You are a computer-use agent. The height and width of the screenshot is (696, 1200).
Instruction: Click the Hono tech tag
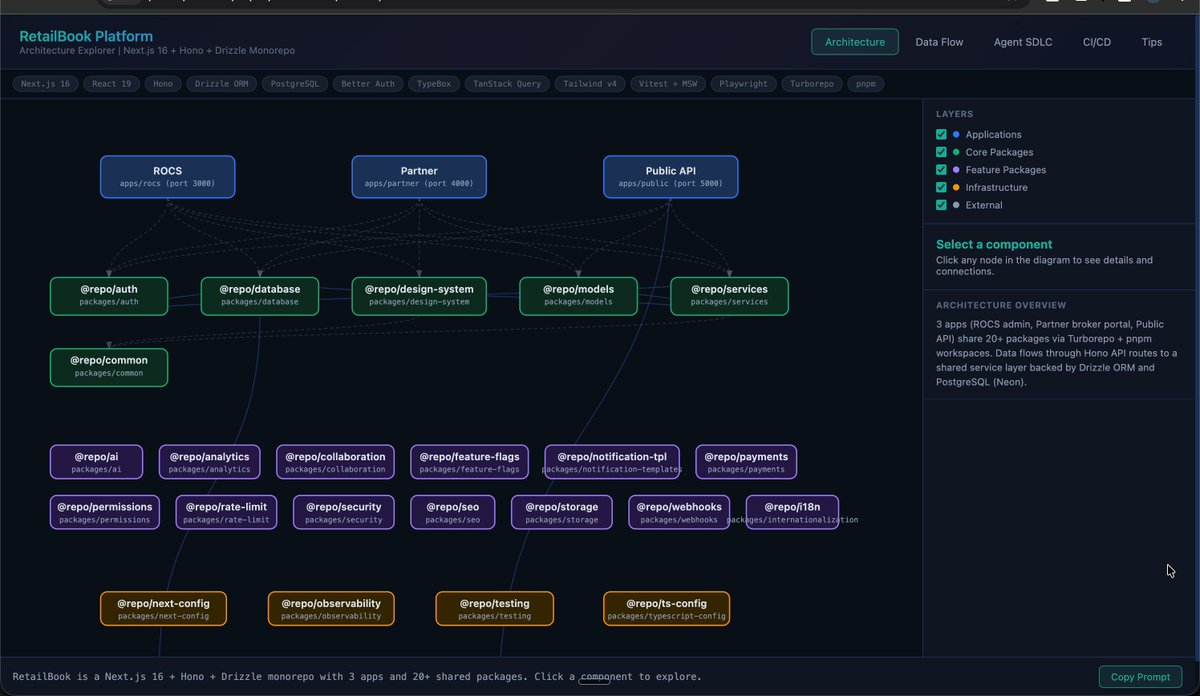162,84
